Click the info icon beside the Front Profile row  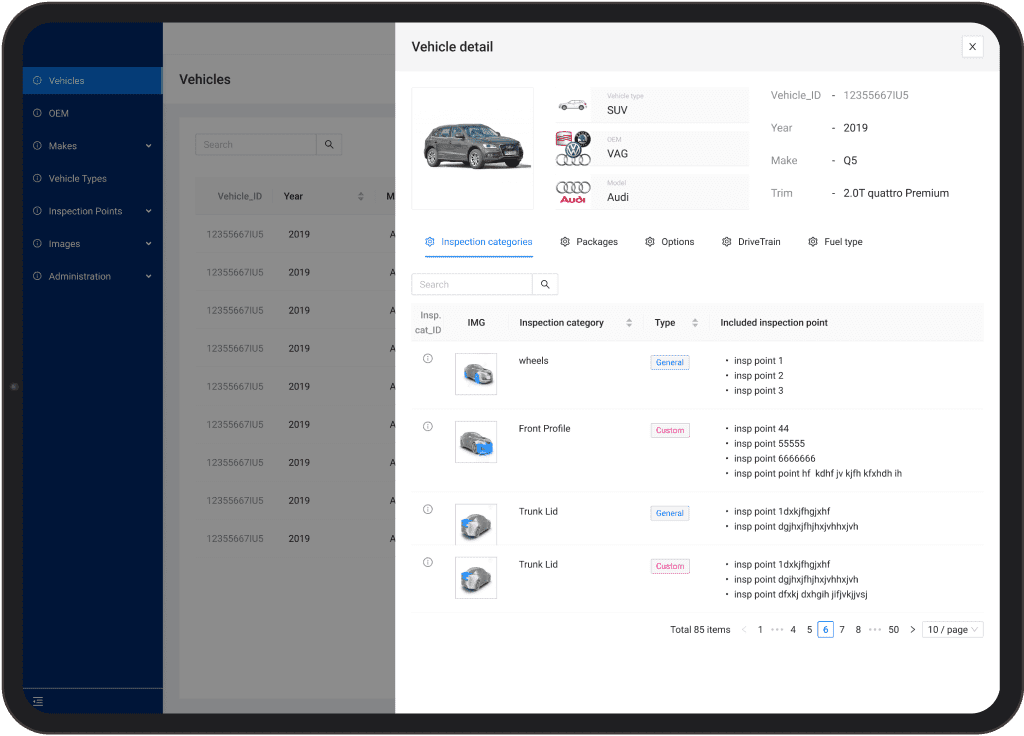[428, 426]
